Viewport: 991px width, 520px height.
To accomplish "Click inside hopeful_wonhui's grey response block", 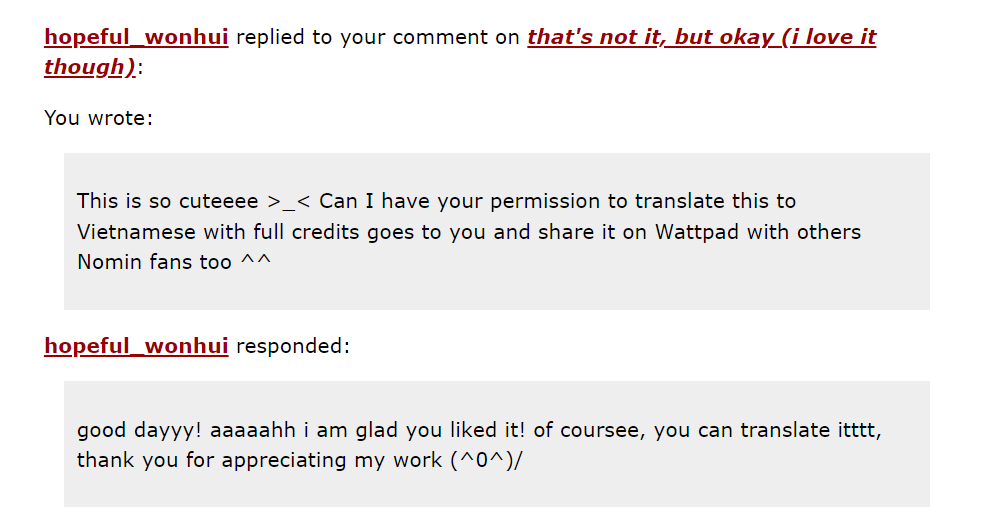I will pos(497,444).
